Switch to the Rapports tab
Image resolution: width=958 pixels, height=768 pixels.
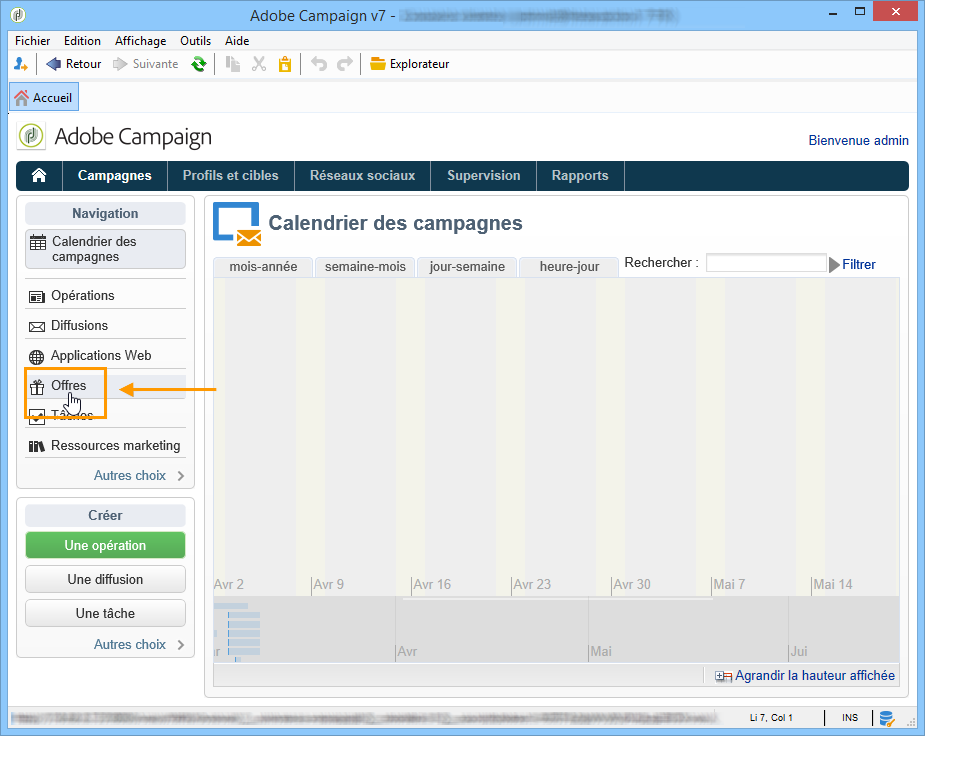point(580,176)
